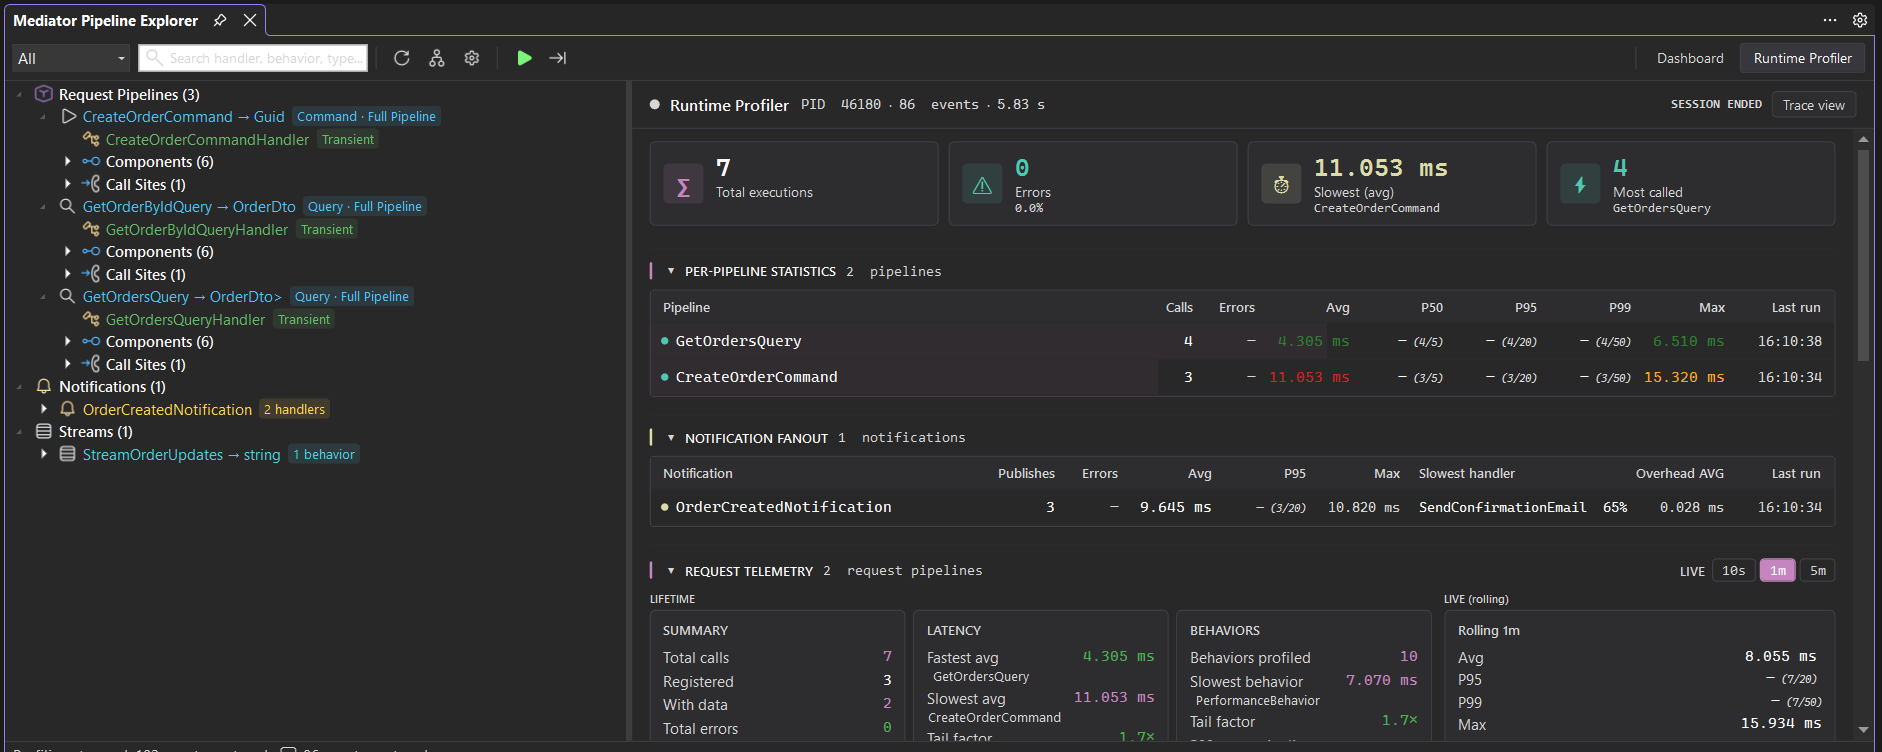Expand the OrderCreatedNotification node
The height and width of the screenshot is (752, 1882).
(44, 409)
